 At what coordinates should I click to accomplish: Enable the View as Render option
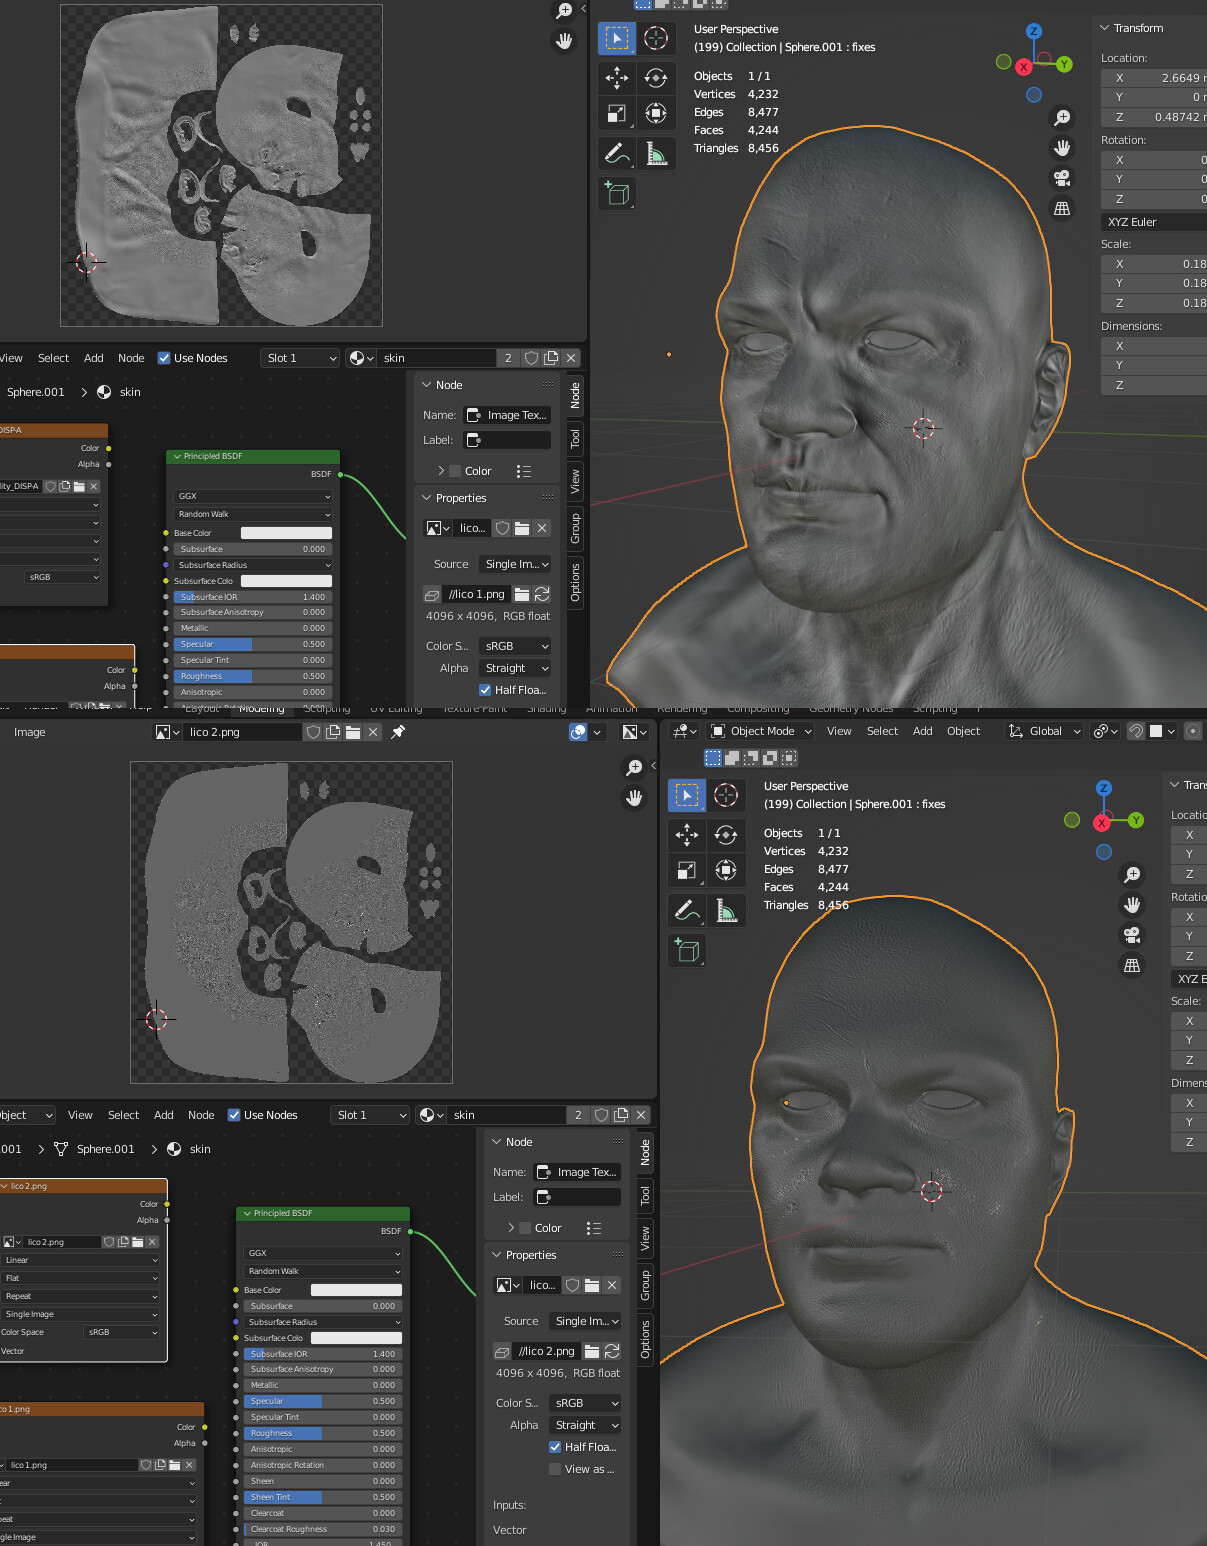pyautogui.click(x=555, y=1468)
